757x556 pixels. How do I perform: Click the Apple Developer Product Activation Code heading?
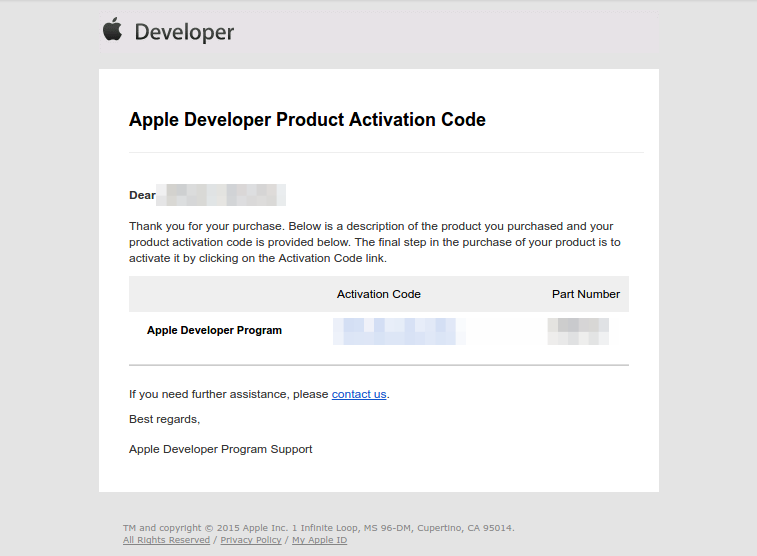307,120
